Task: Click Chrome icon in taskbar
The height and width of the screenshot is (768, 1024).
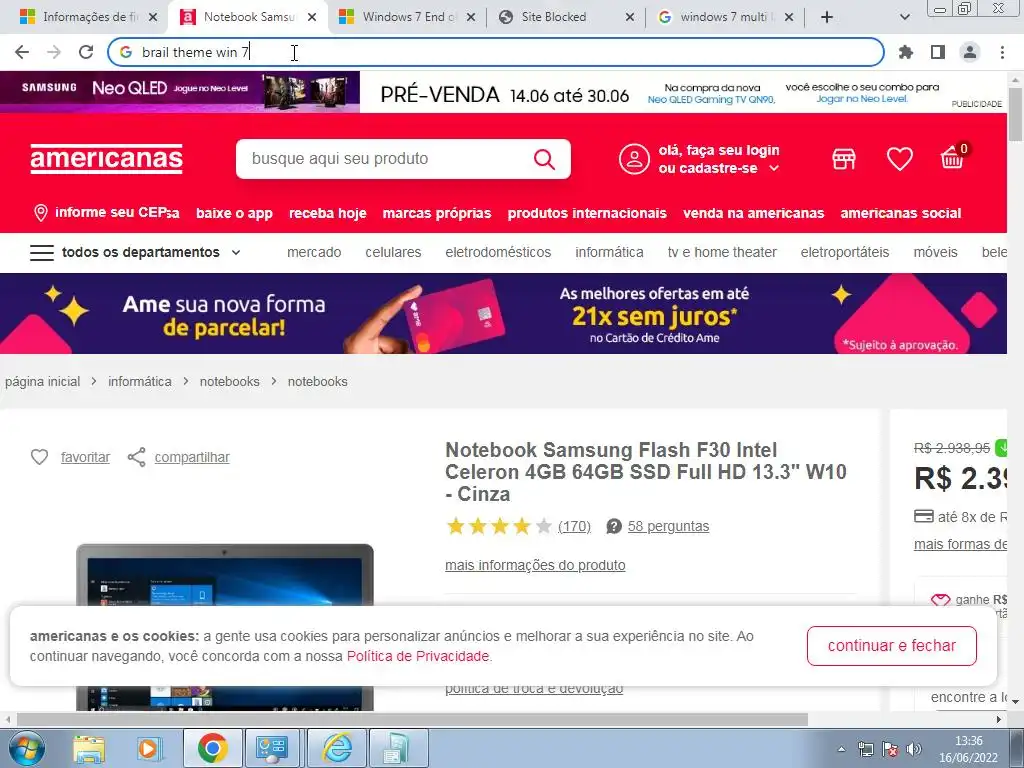Action: tap(212, 748)
